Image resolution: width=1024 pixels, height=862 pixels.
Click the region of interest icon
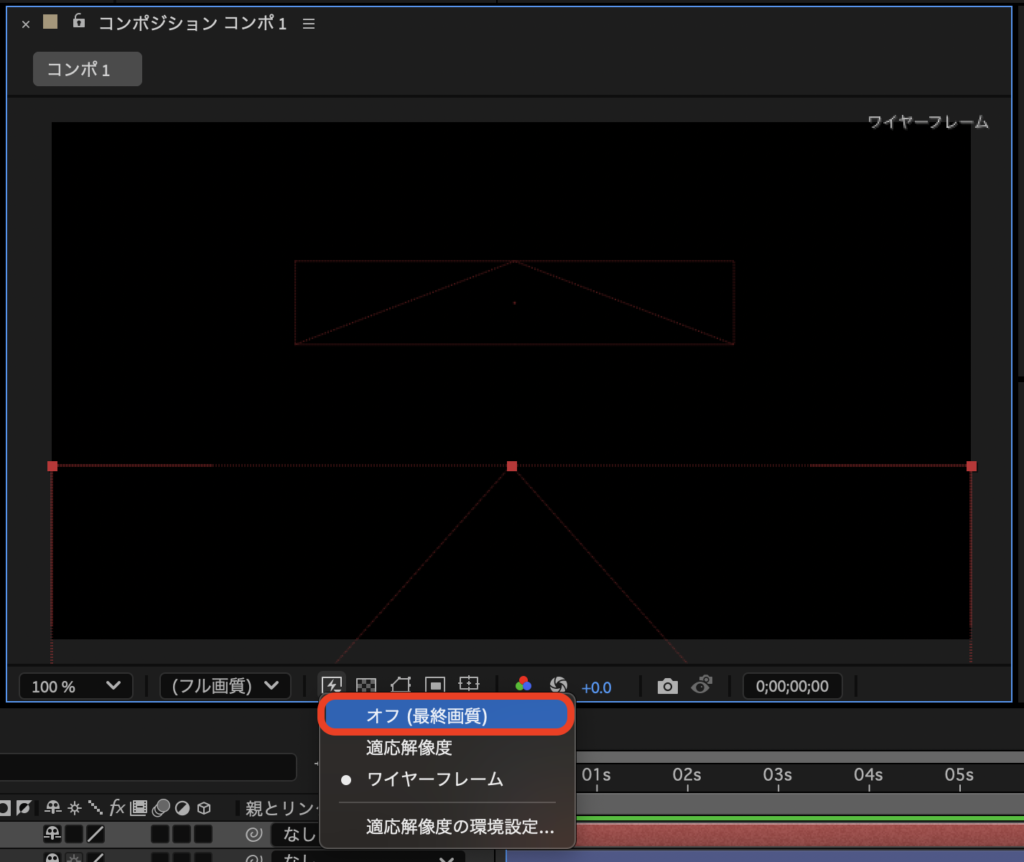[x=435, y=685]
